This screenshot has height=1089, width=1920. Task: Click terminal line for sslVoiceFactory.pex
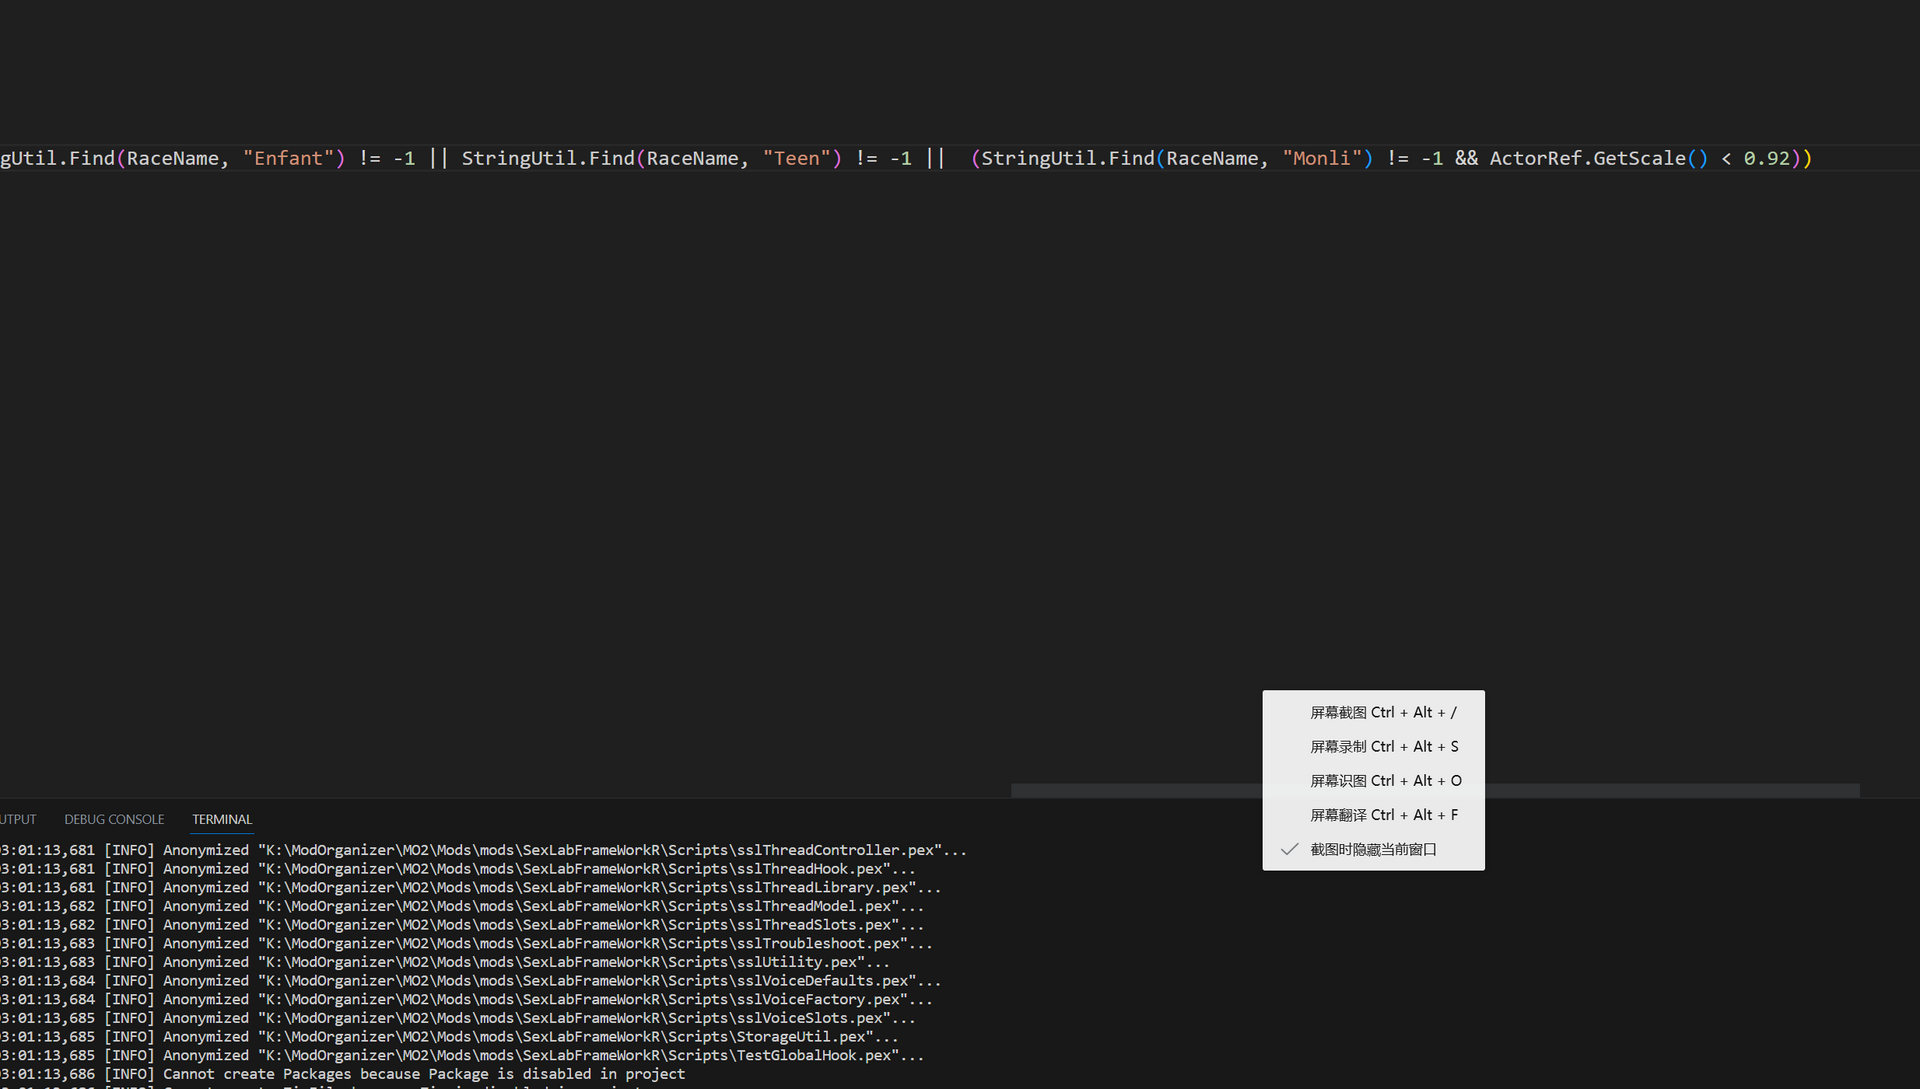pos(466,999)
